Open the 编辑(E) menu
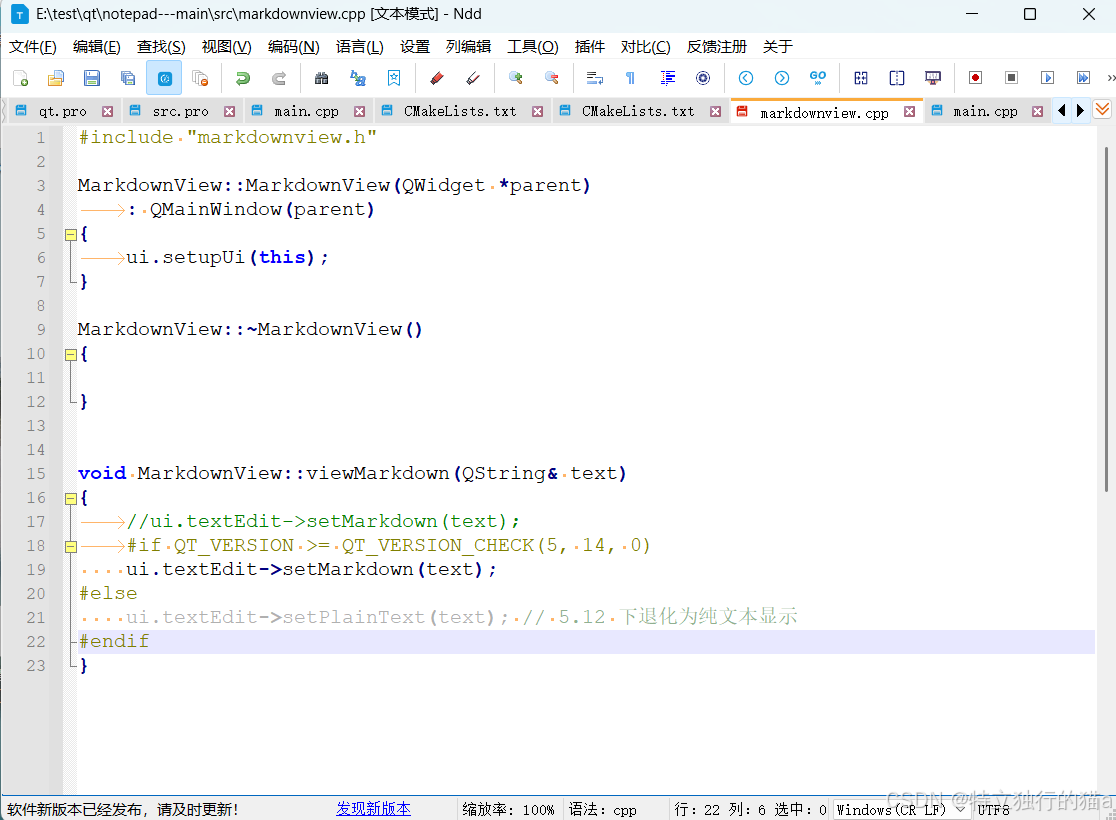Screen dimensions: 1116x820 (97, 47)
